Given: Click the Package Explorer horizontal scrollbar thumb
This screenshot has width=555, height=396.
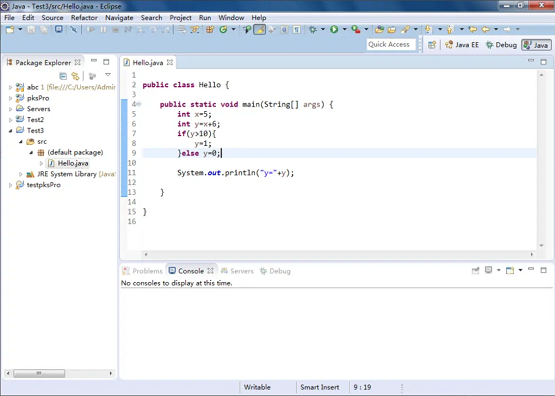Looking at the screenshot, I should (39, 373).
